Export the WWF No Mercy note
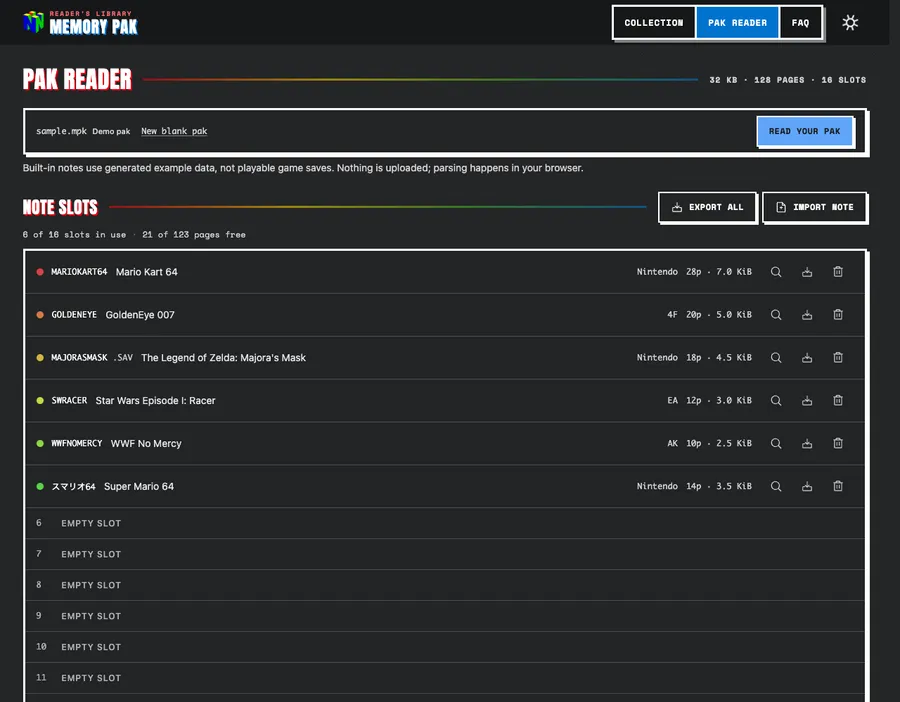 point(806,443)
